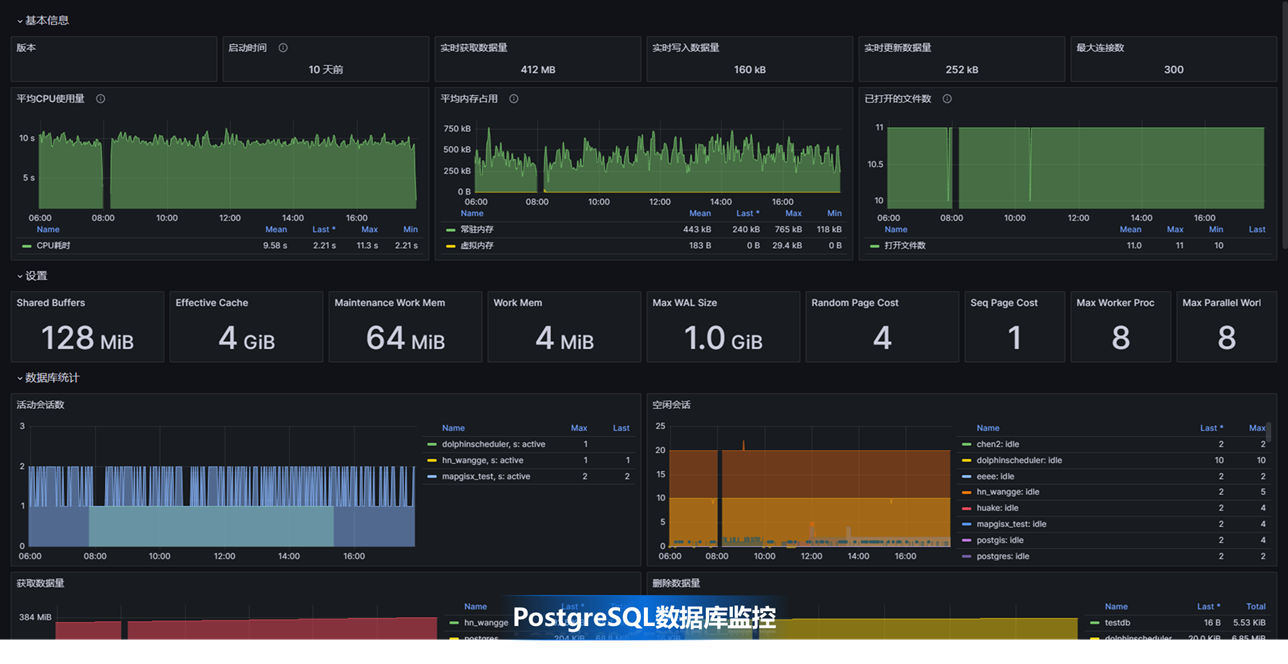Click the Maintenance Work Mem value 64 MiB
This screenshot has height=664, width=1288.
point(405,339)
